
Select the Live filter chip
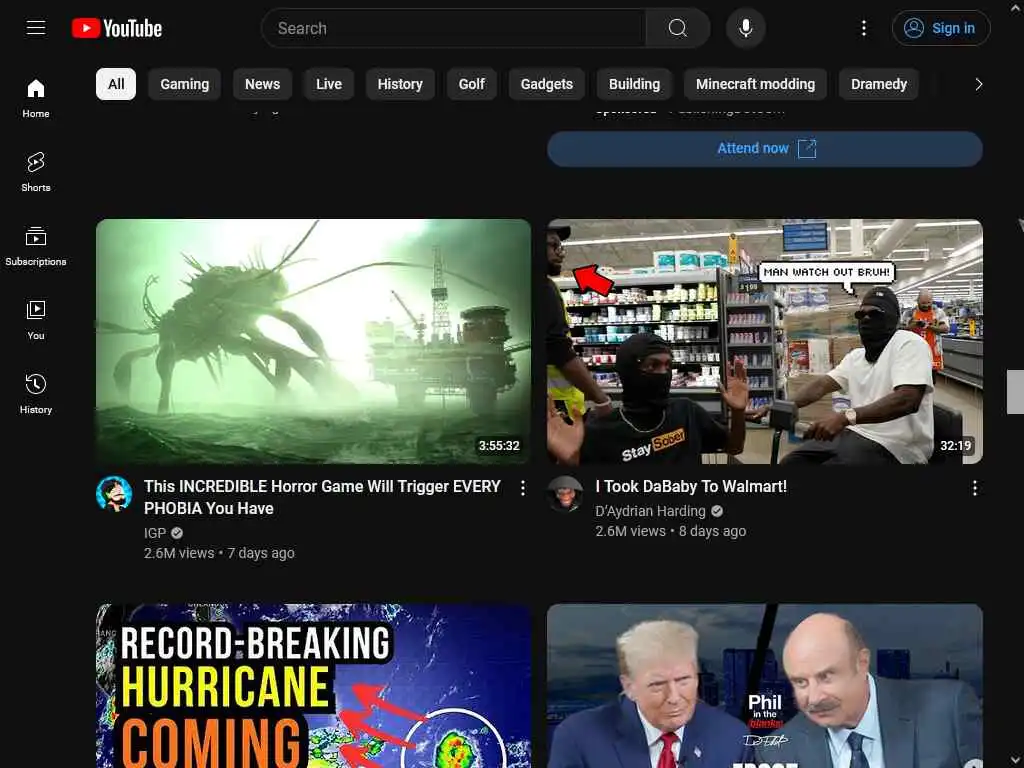click(x=329, y=84)
